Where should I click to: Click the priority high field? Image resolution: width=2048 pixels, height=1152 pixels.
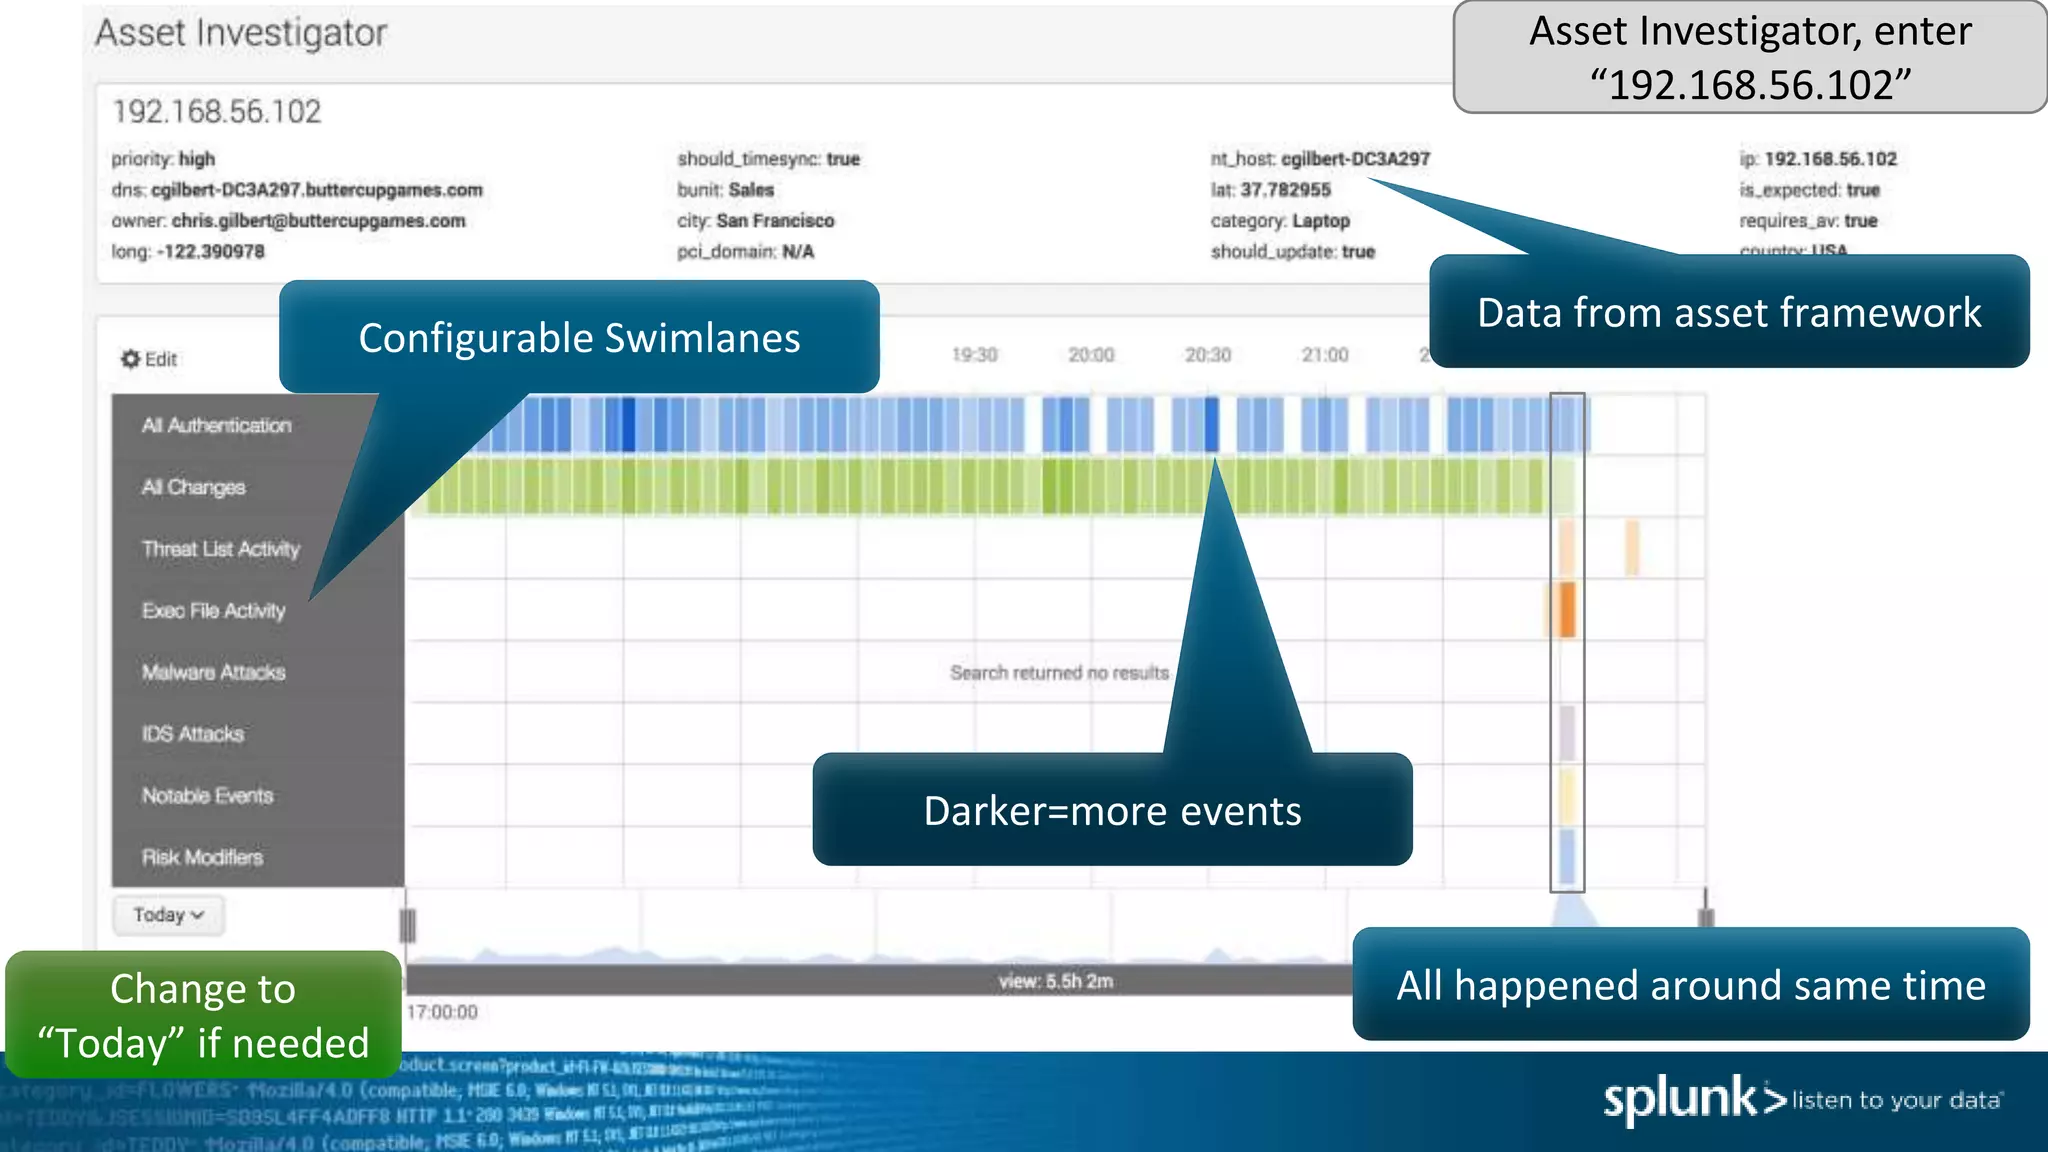click(163, 159)
